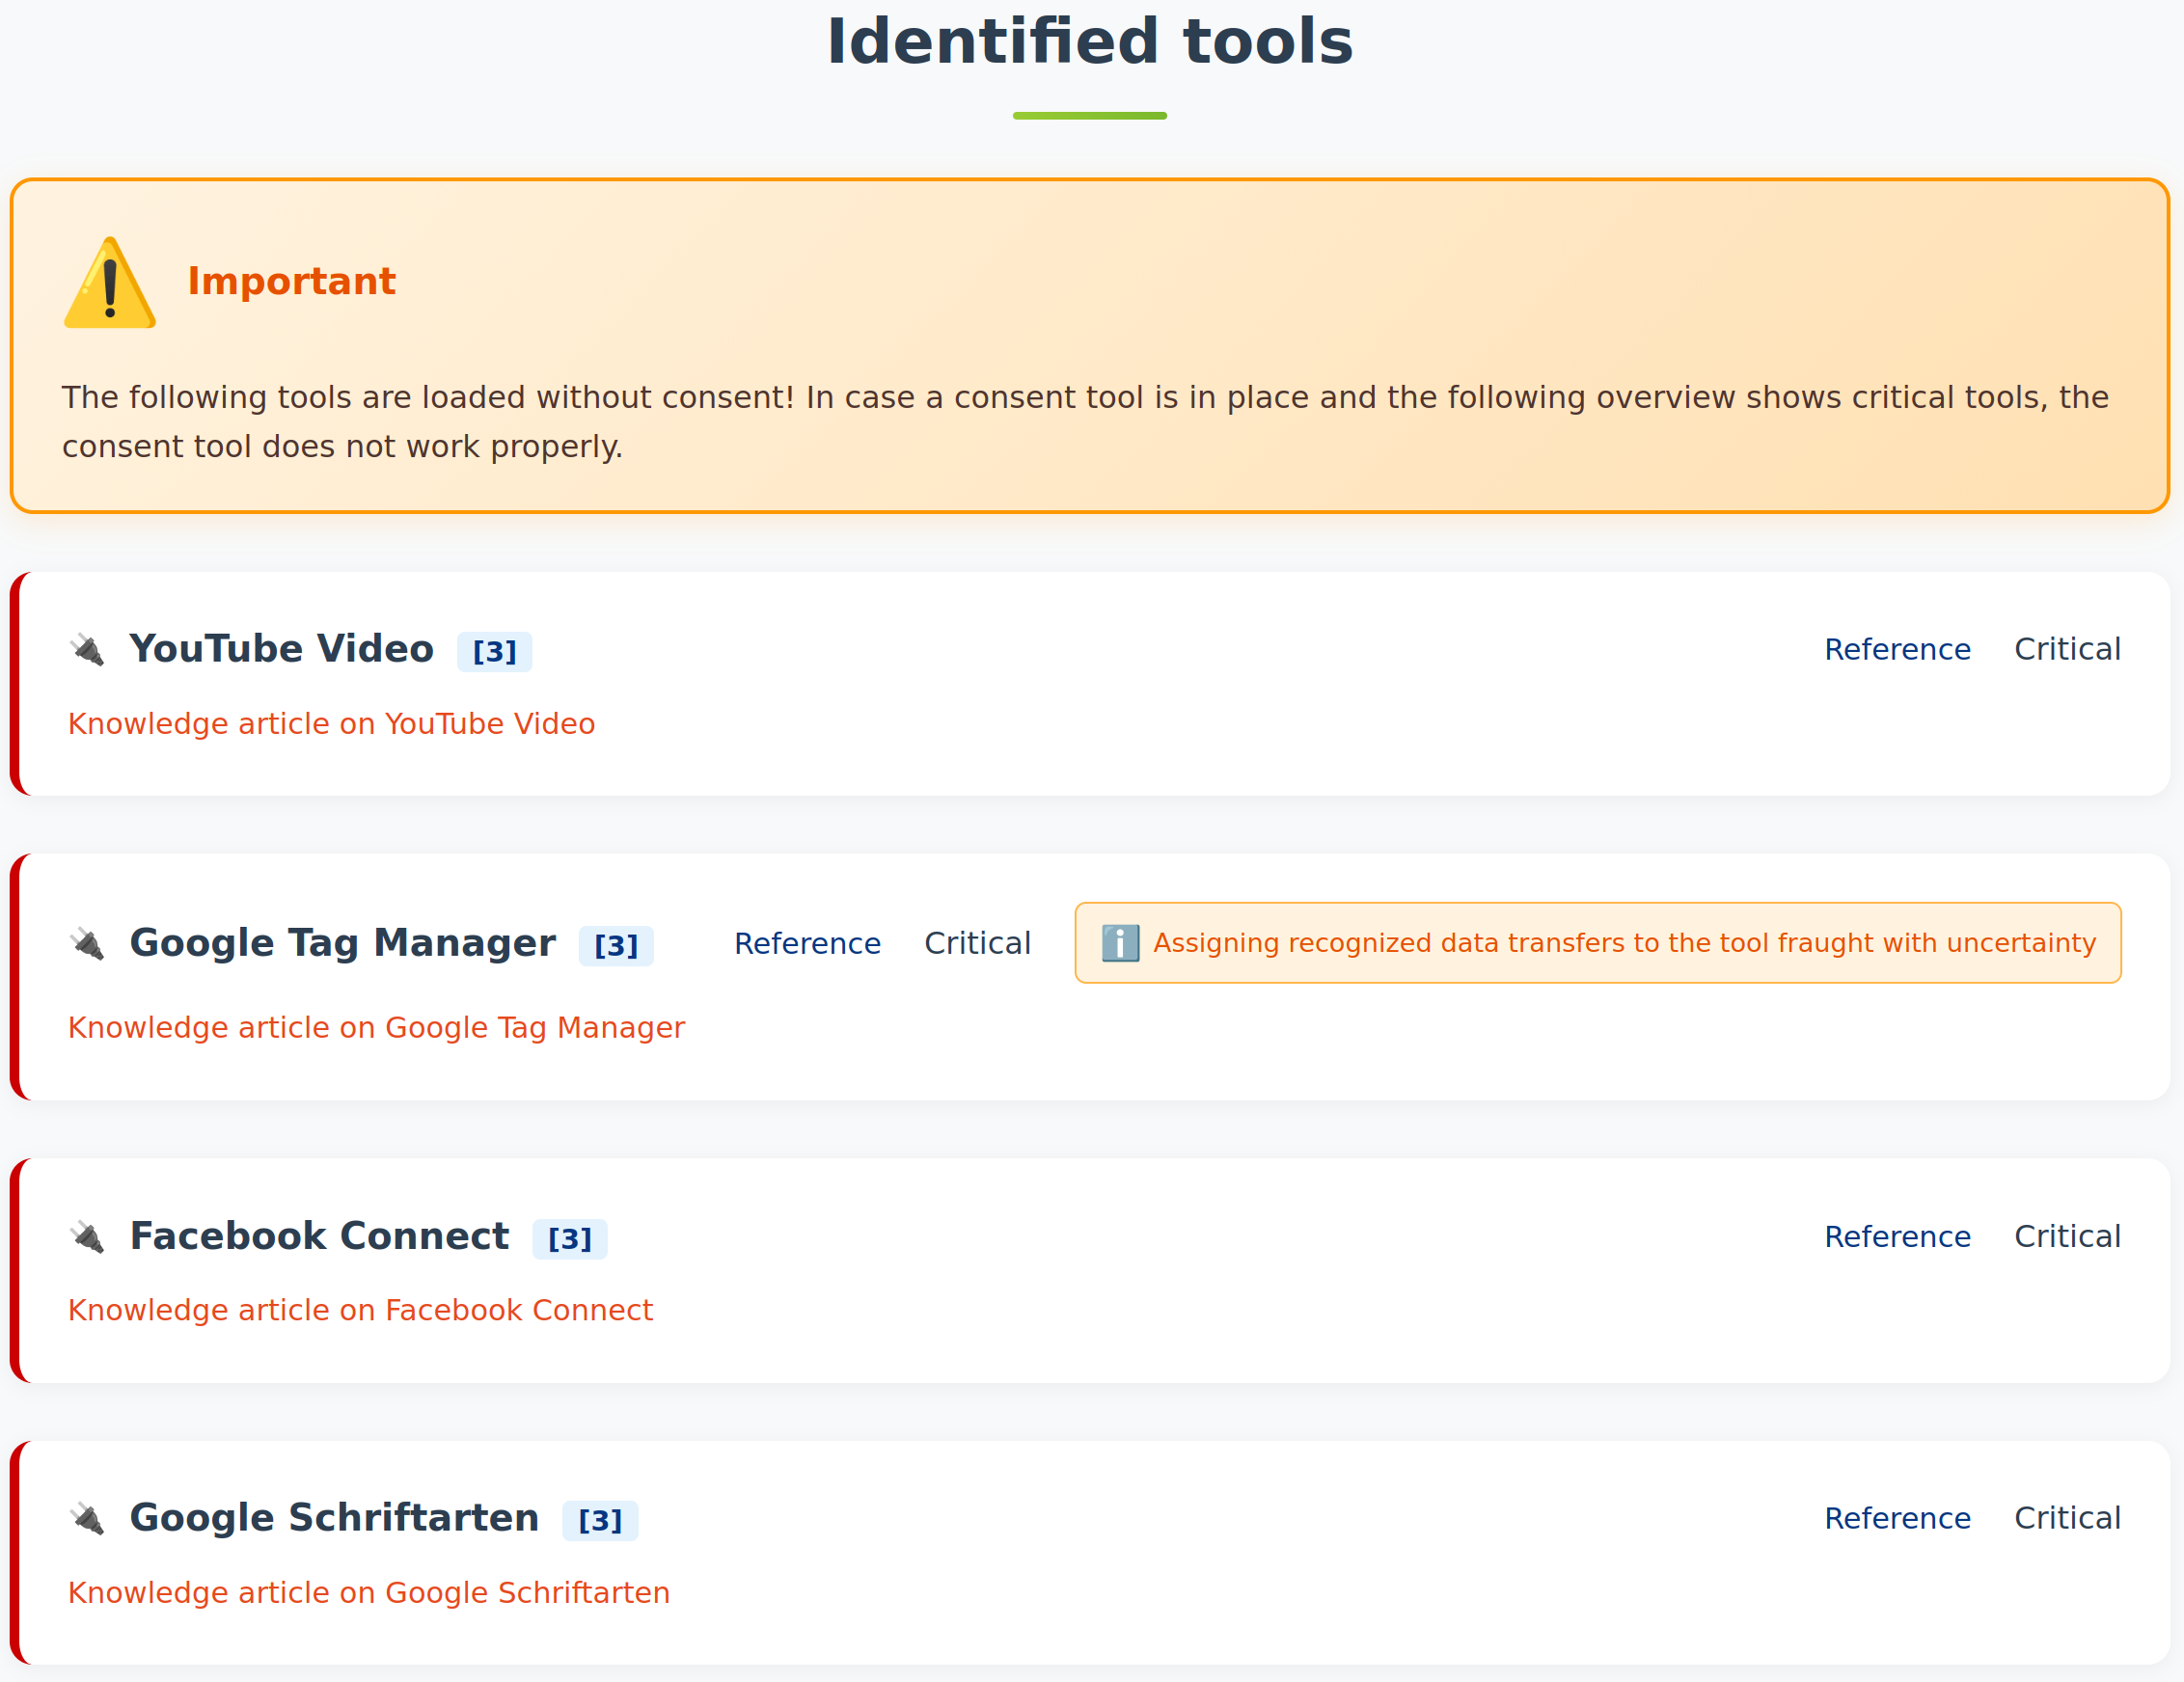Click the Critical label in Facebook Connect row

point(2067,1237)
